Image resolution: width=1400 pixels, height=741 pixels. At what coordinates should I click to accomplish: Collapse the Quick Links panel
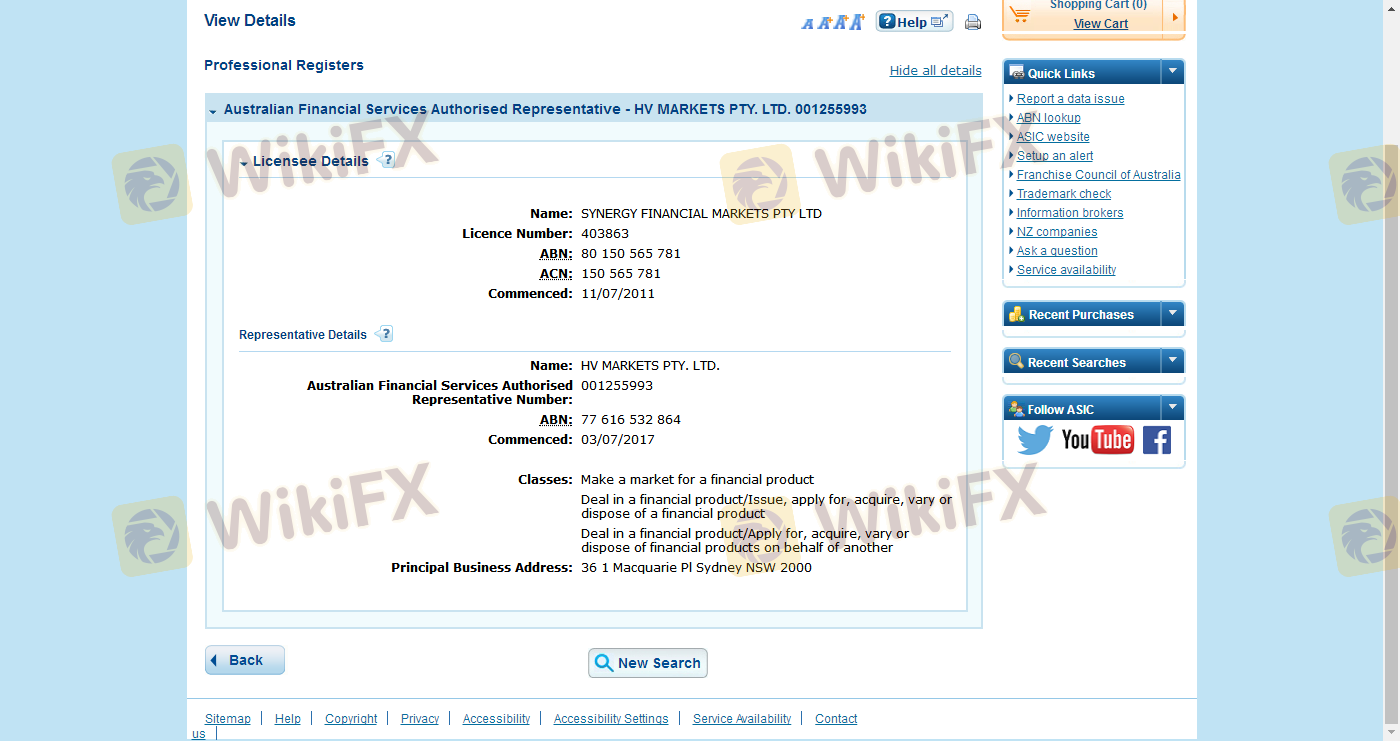1172,72
